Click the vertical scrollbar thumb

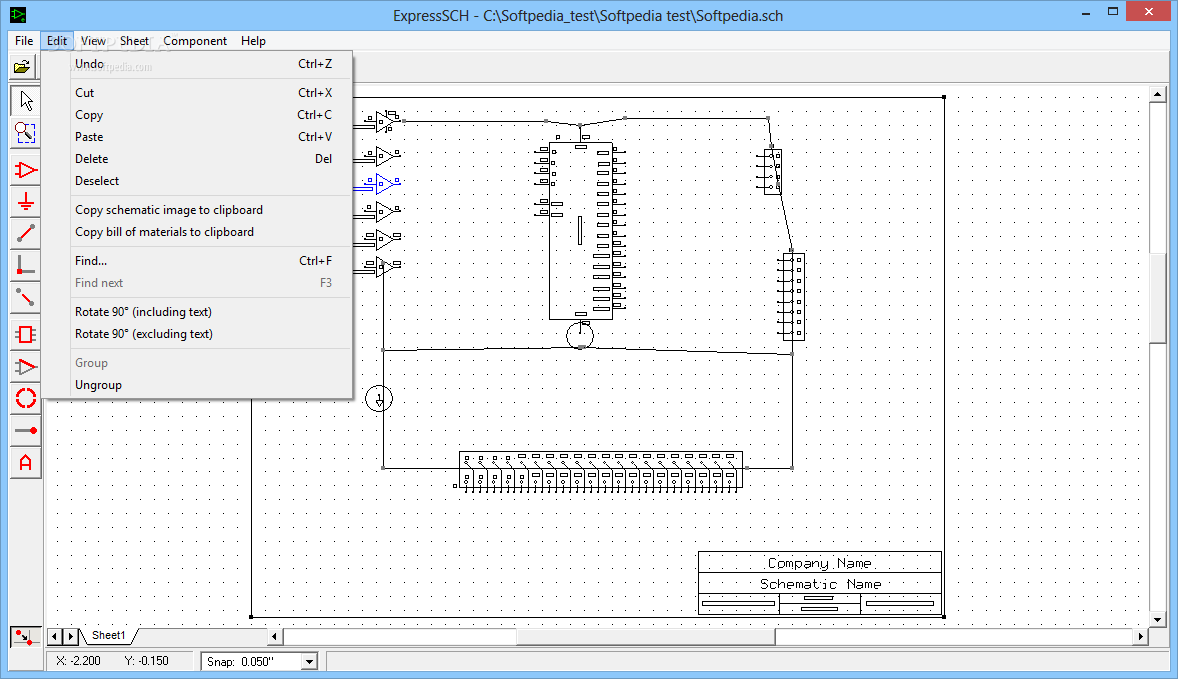(x=1157, y=298)
